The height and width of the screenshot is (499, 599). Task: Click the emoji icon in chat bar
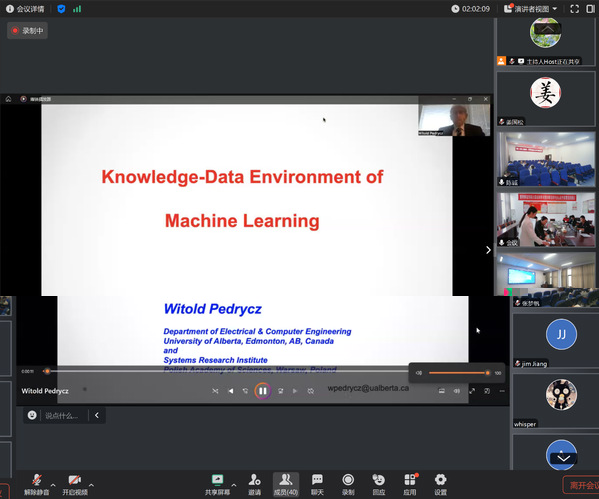32,415
